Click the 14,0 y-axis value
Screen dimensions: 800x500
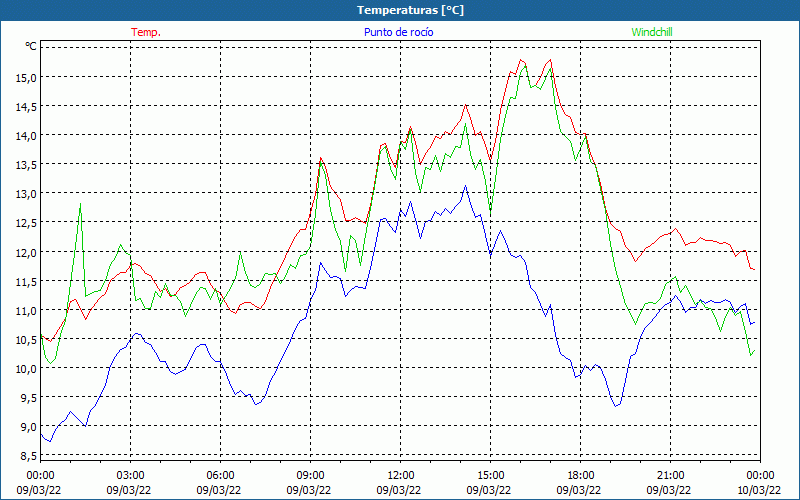coord(27,136)
